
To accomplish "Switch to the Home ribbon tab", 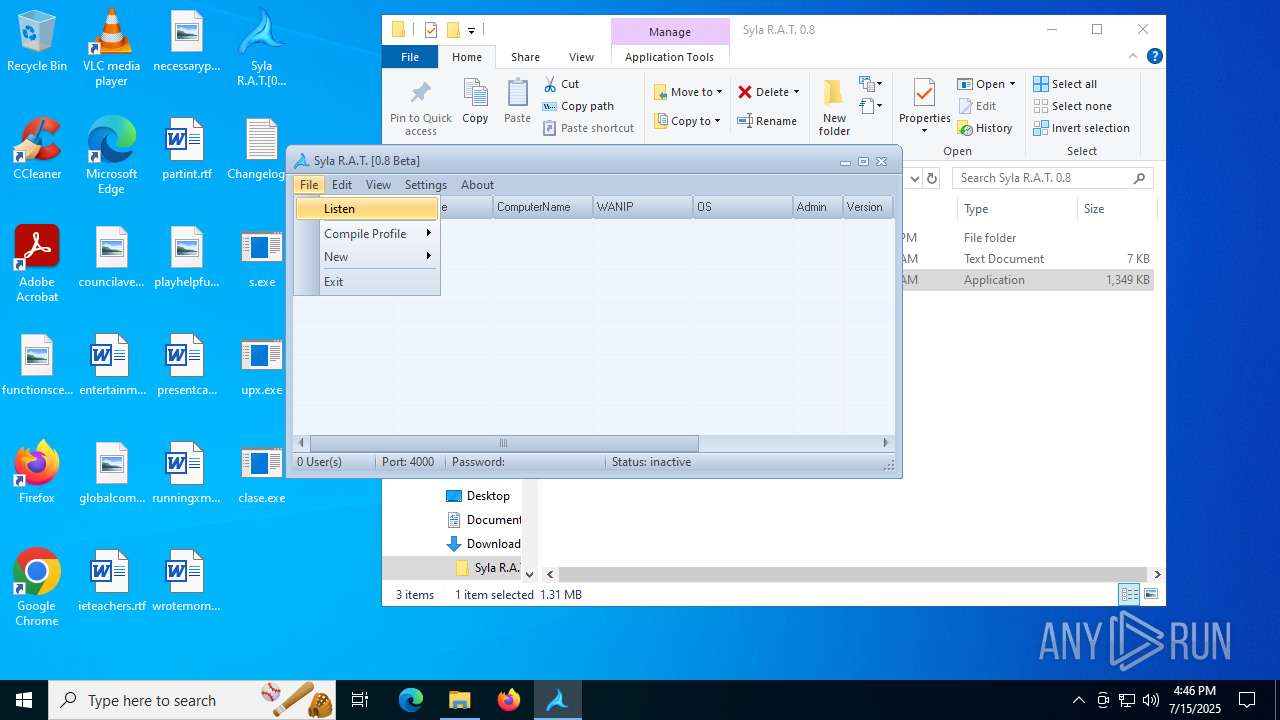I will [x=467, y=57].
